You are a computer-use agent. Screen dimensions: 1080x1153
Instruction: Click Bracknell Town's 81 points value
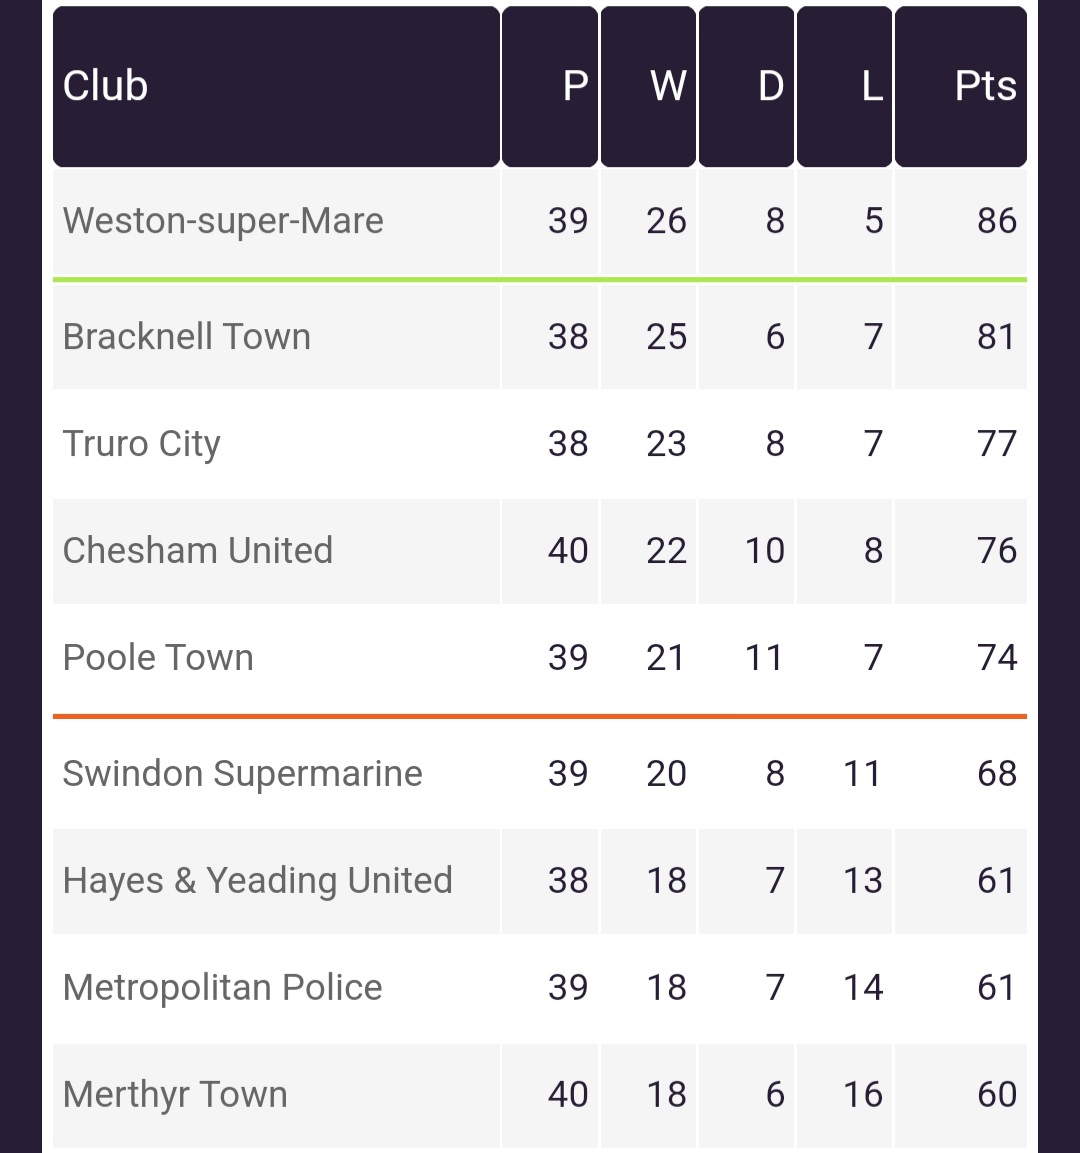pos(997,337)
